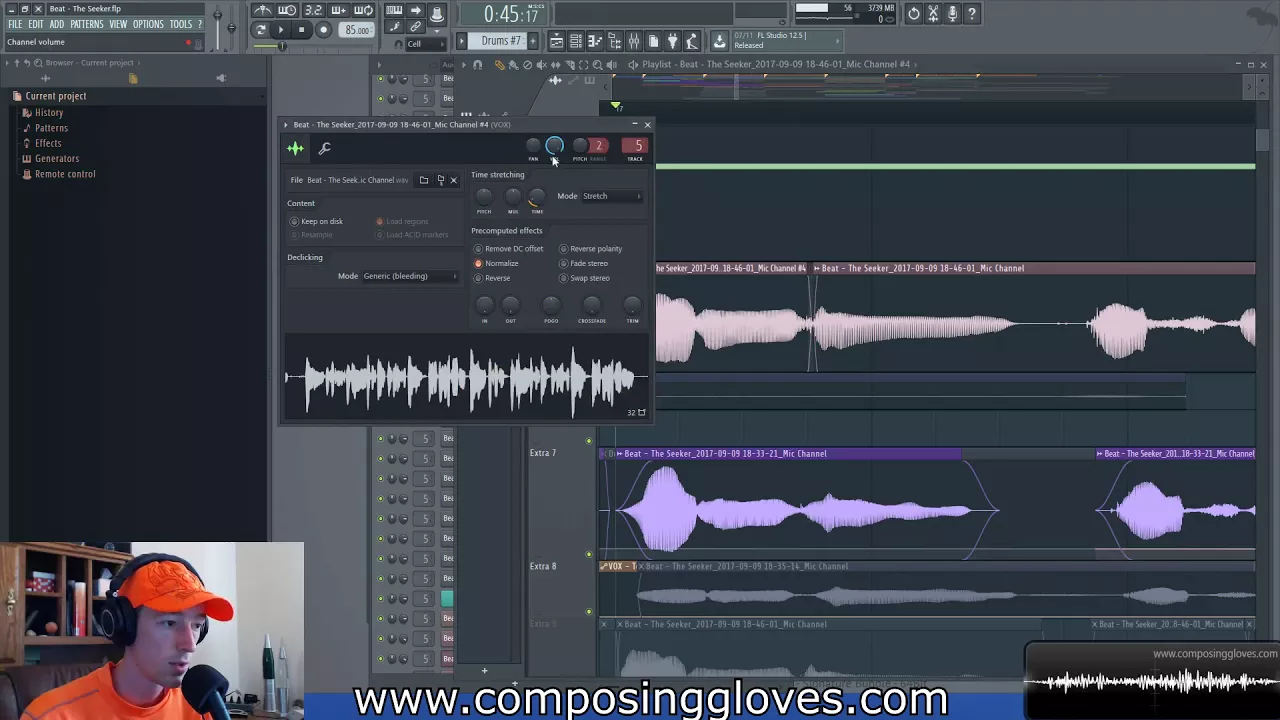1280x720 pixels.
Task: Select the delete tool in playlist toolbar
Action: [527, 64]
